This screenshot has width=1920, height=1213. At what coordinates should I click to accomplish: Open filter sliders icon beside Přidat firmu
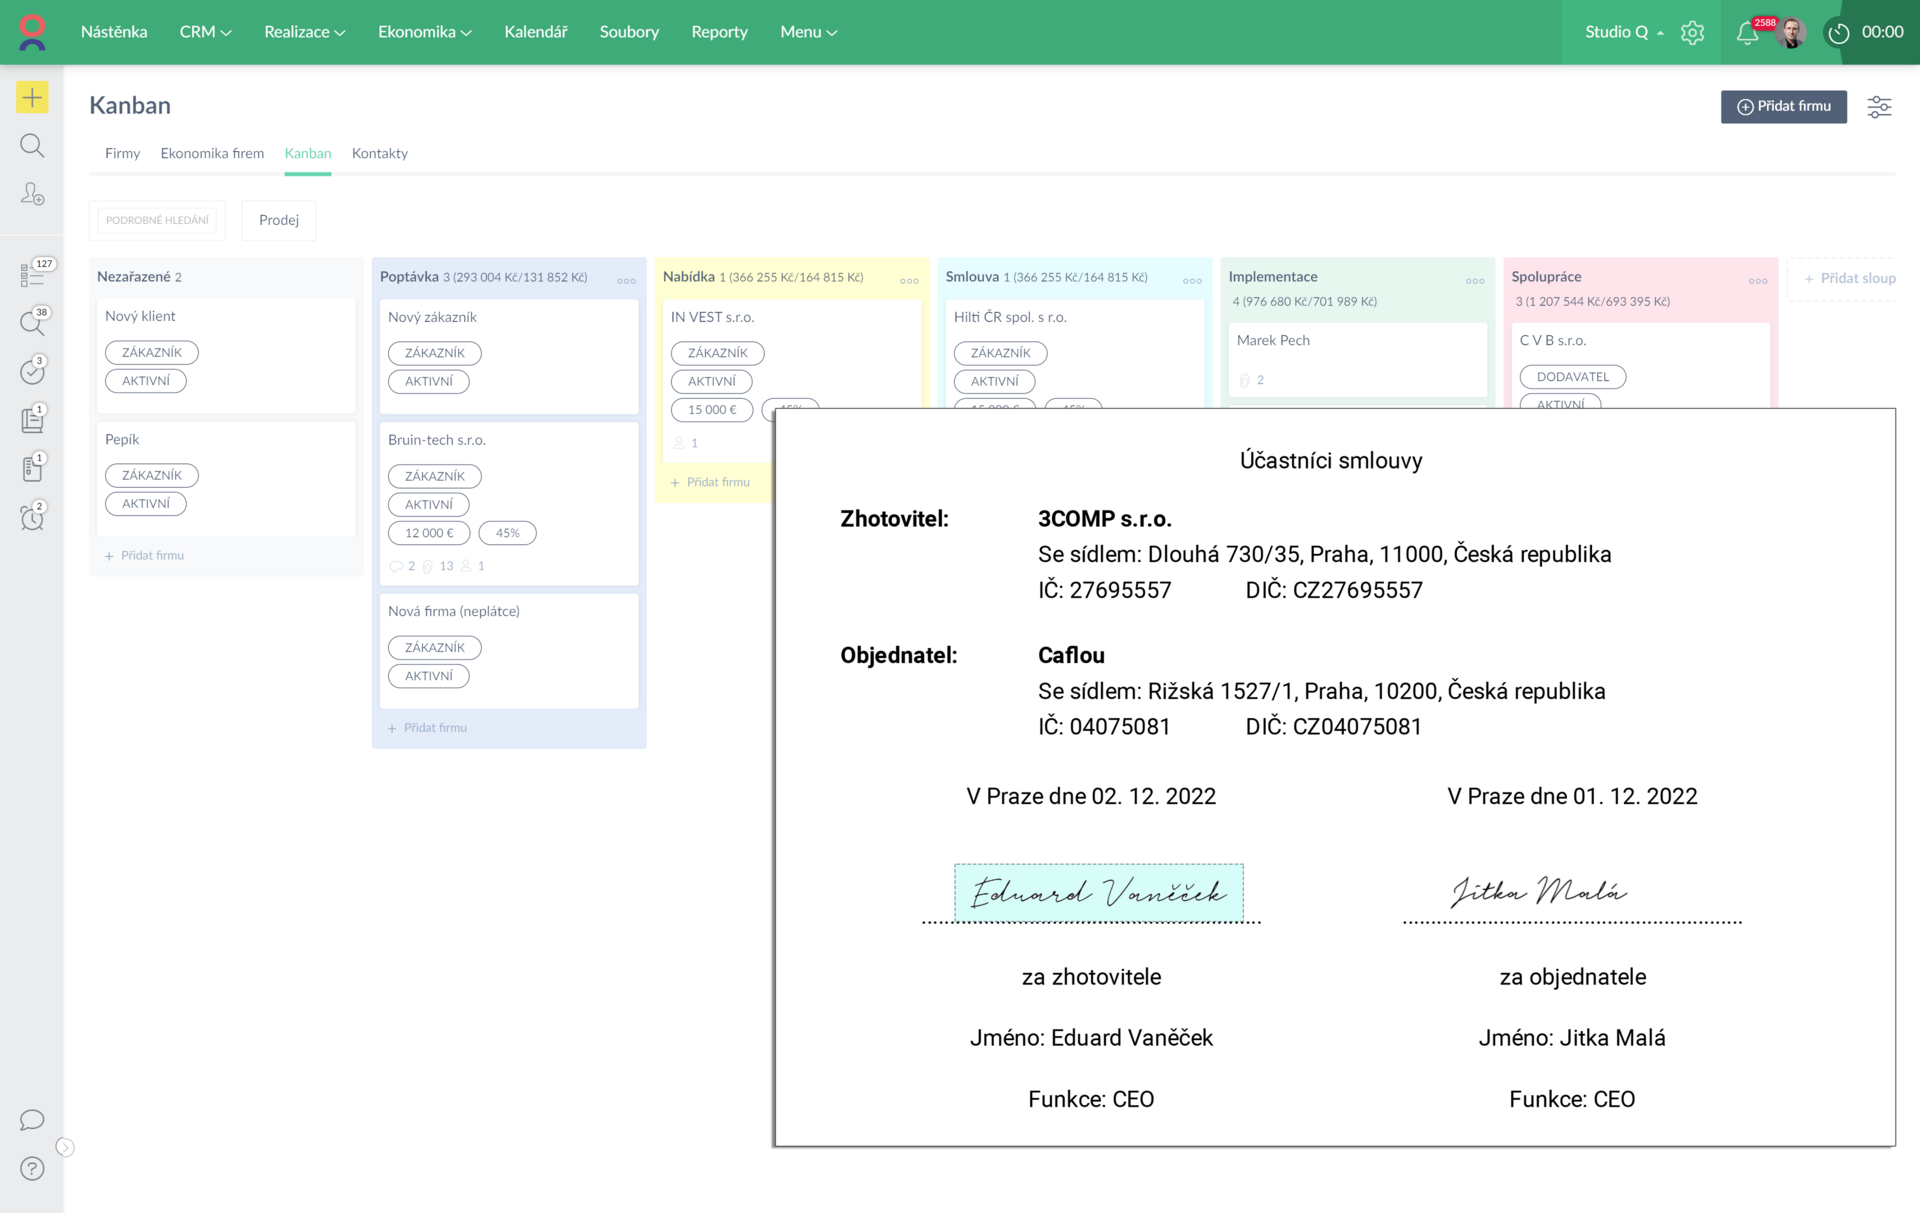tap(1879, 107)
